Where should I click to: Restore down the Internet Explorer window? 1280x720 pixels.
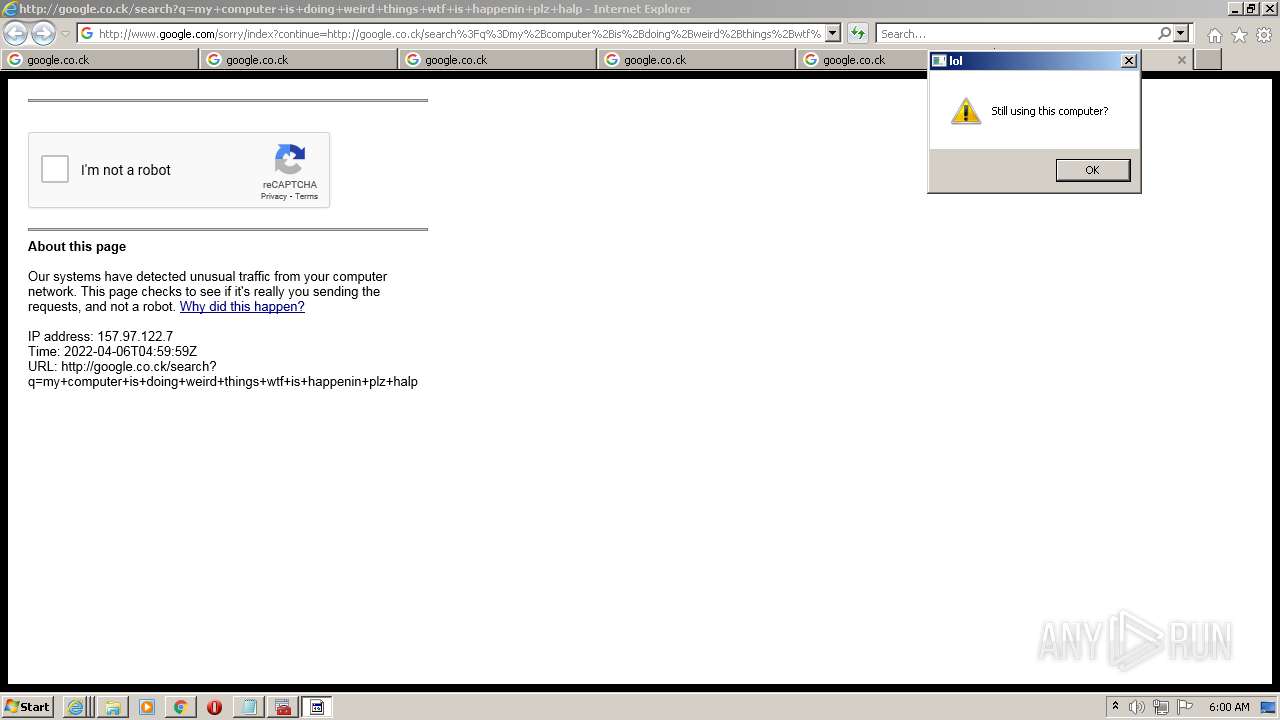coord(1252,9)
